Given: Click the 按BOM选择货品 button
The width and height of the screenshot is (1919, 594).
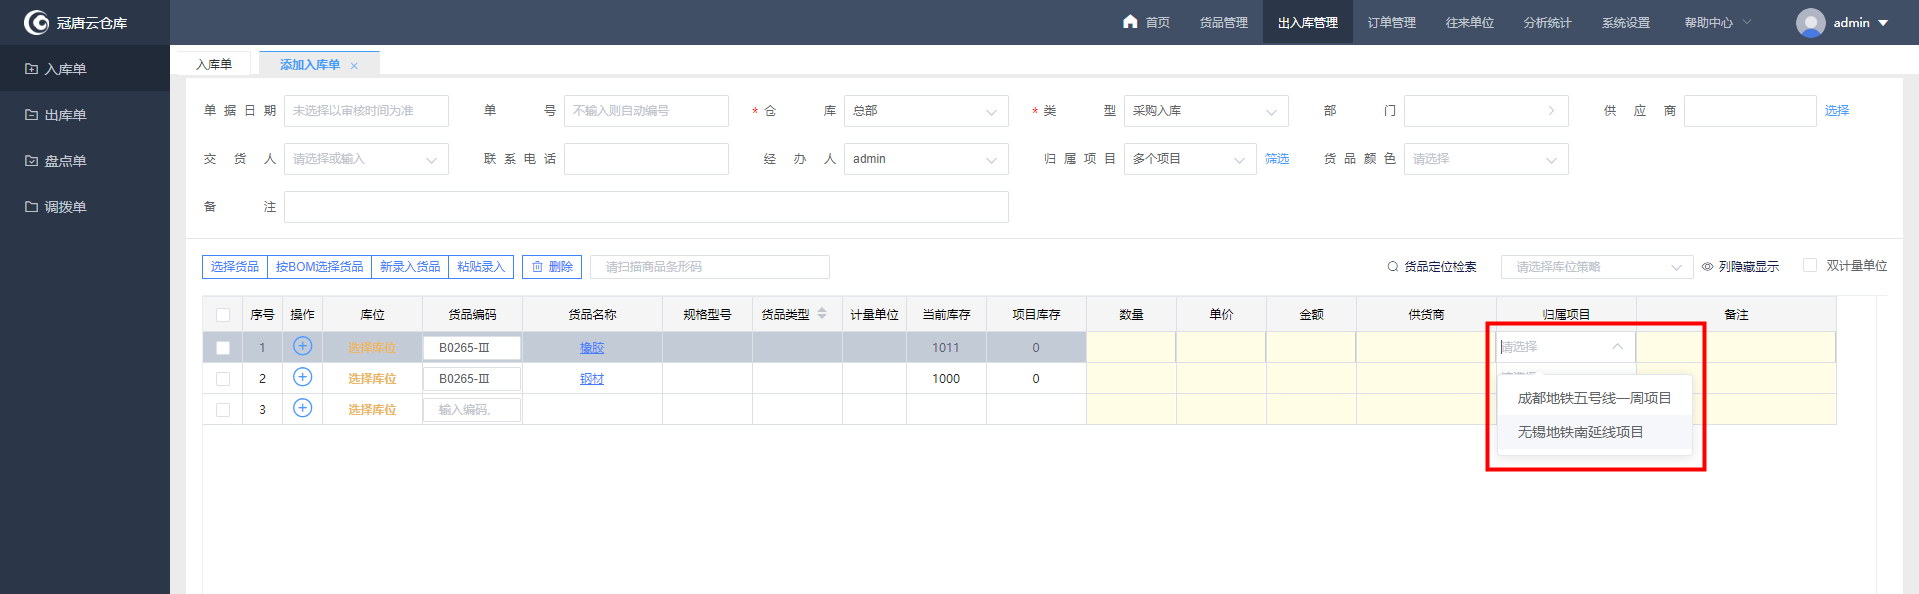Looking at the screenshot, I should (x=320, y=267).
